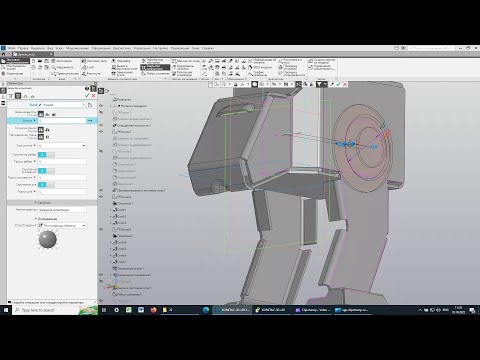Select the Rectangle sketch tool in the ribbon

click(x=65, y=73)
